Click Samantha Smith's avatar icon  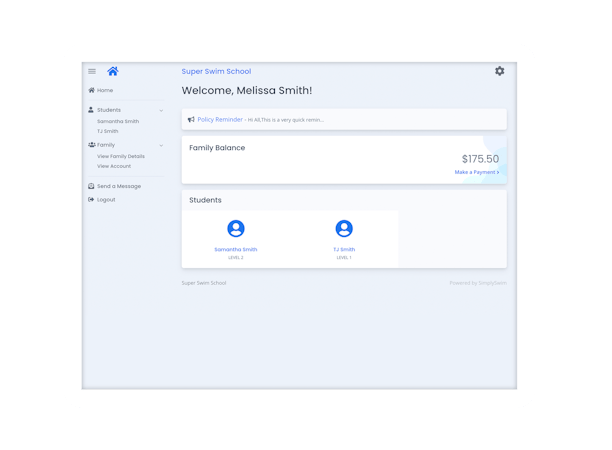pos(236,228)
